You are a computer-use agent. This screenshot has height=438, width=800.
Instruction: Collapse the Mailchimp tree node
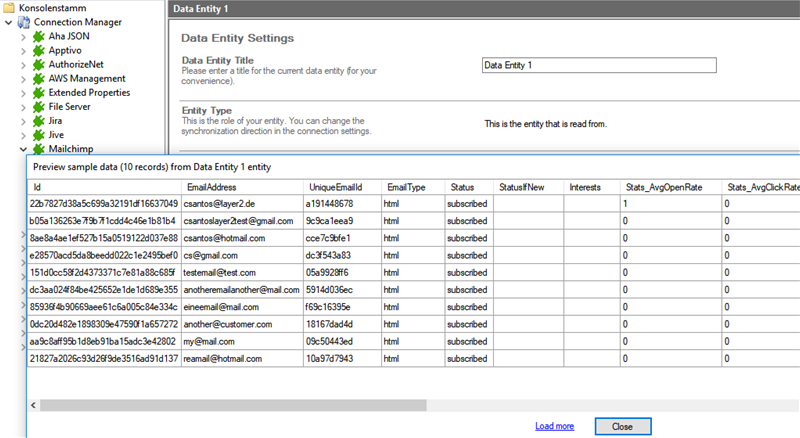[23, 149]
